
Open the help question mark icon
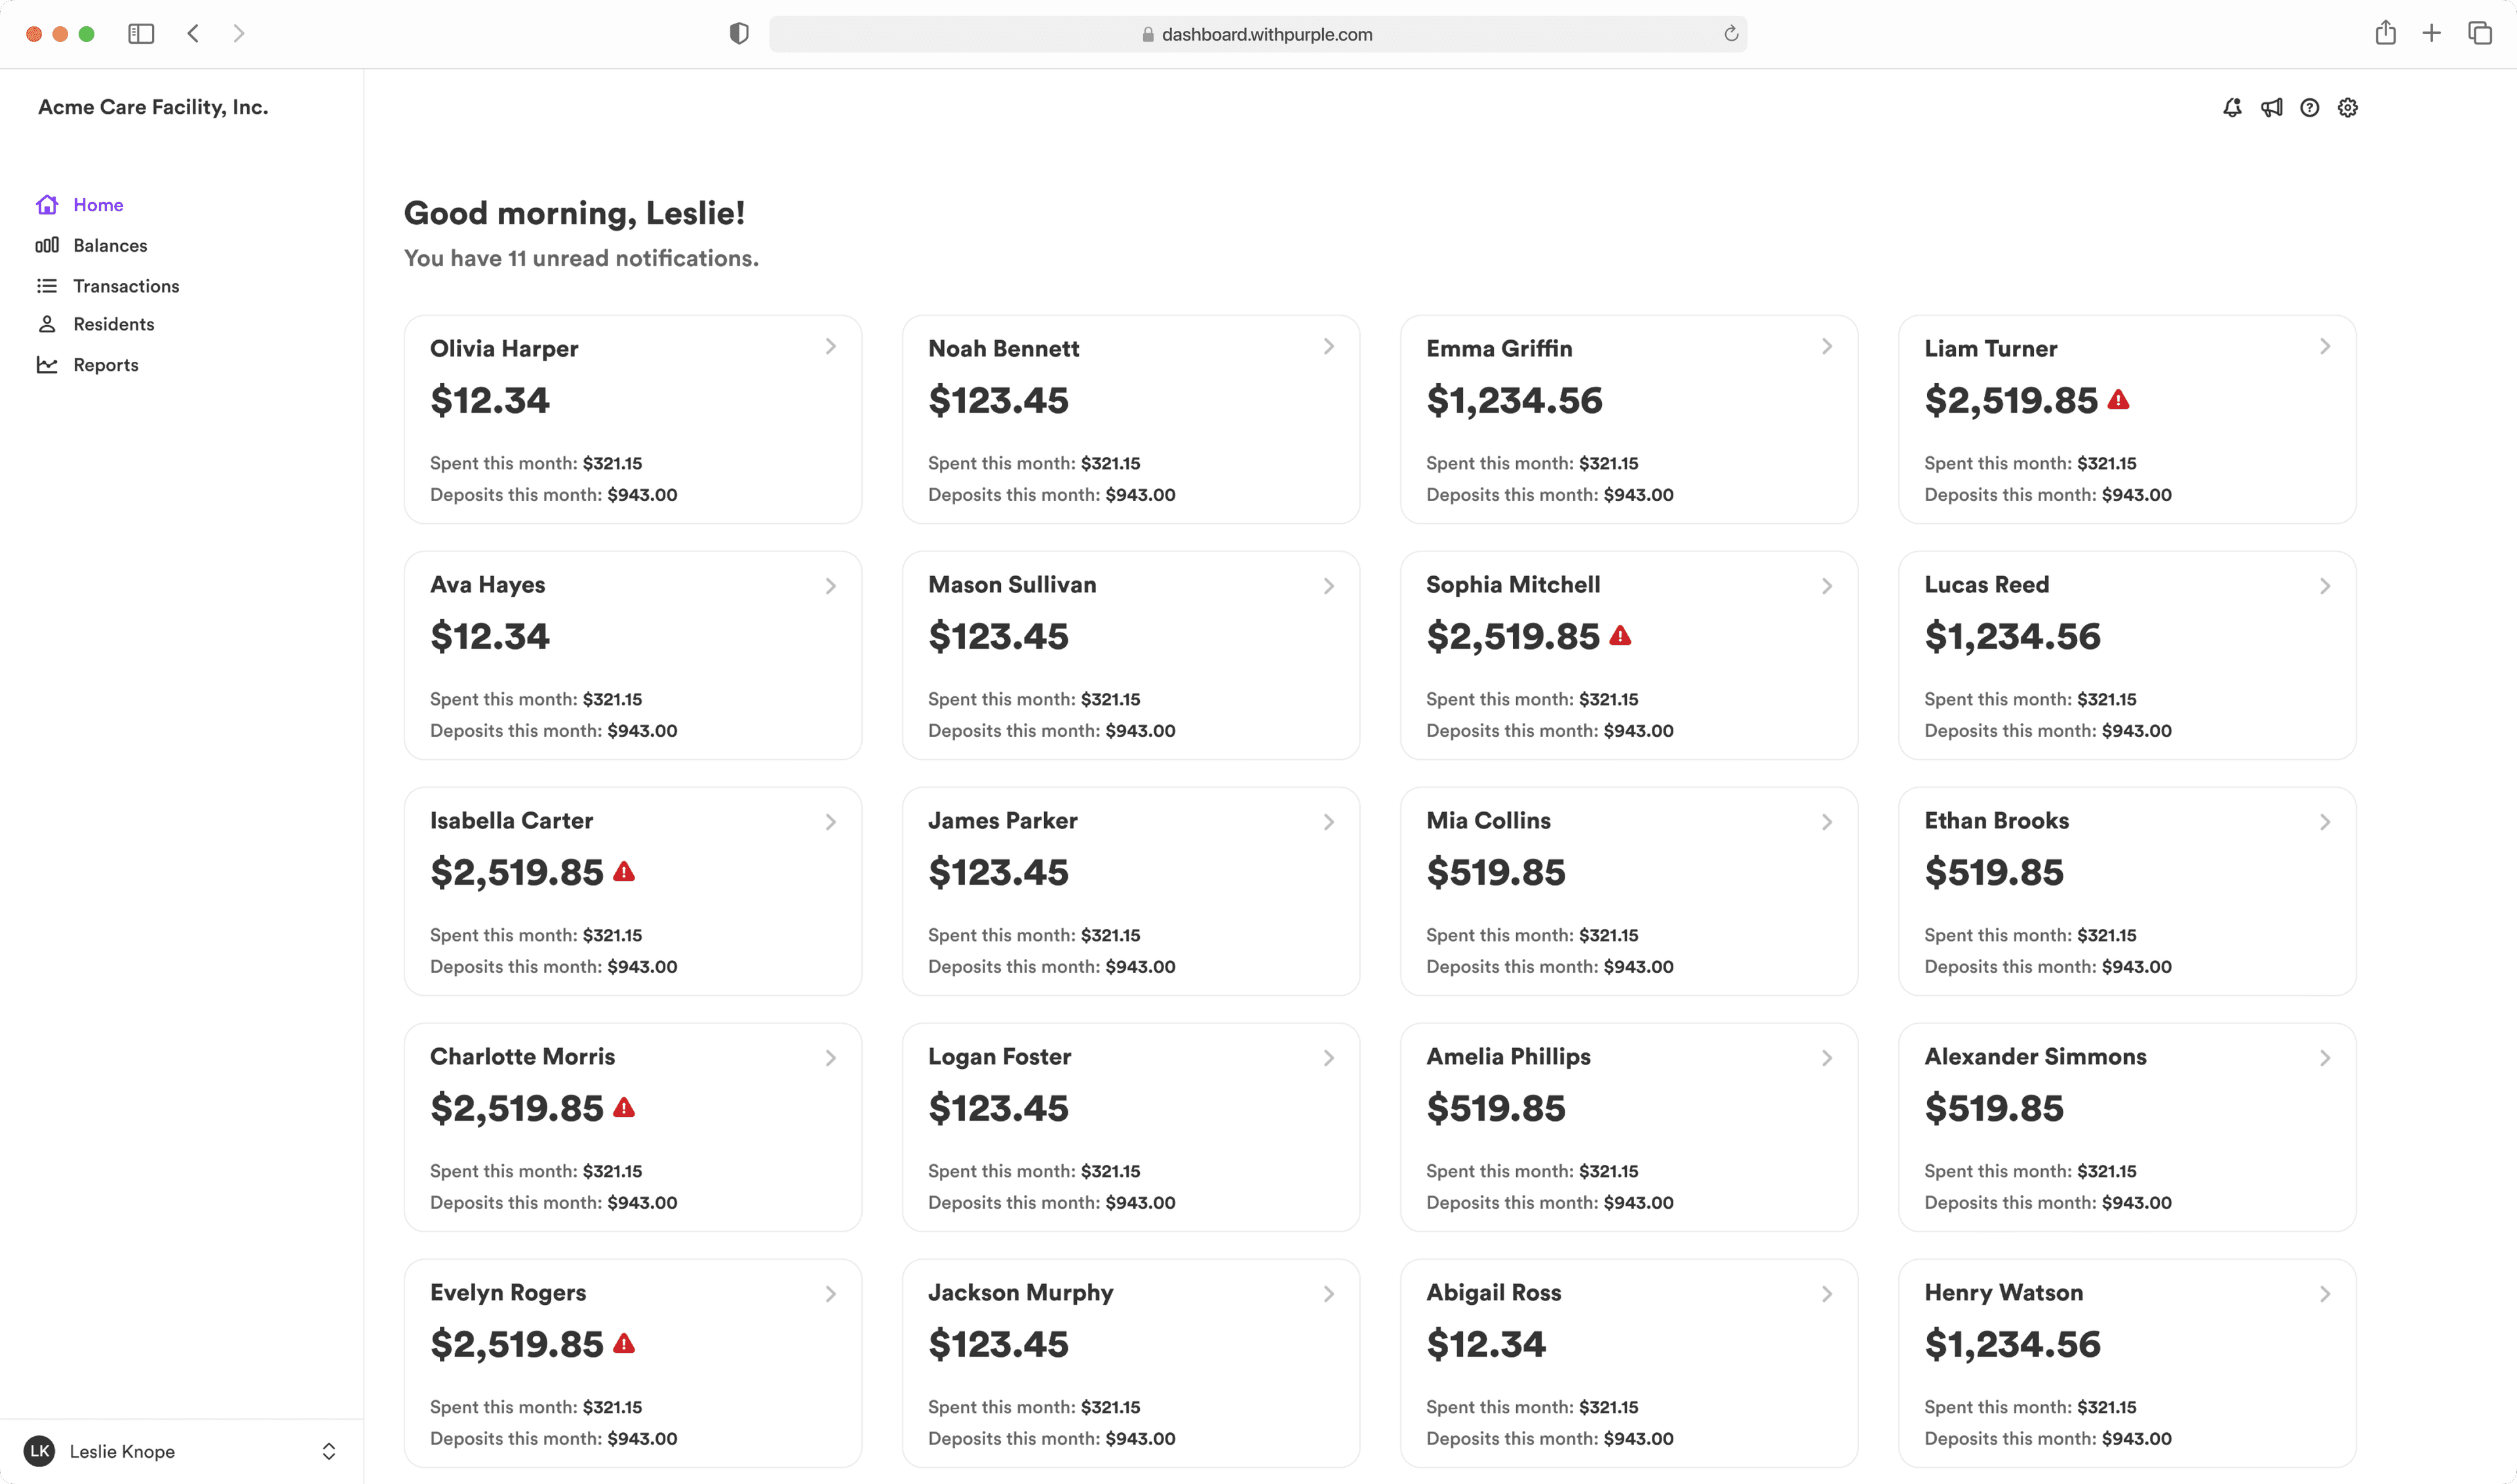coord(2309,107)
